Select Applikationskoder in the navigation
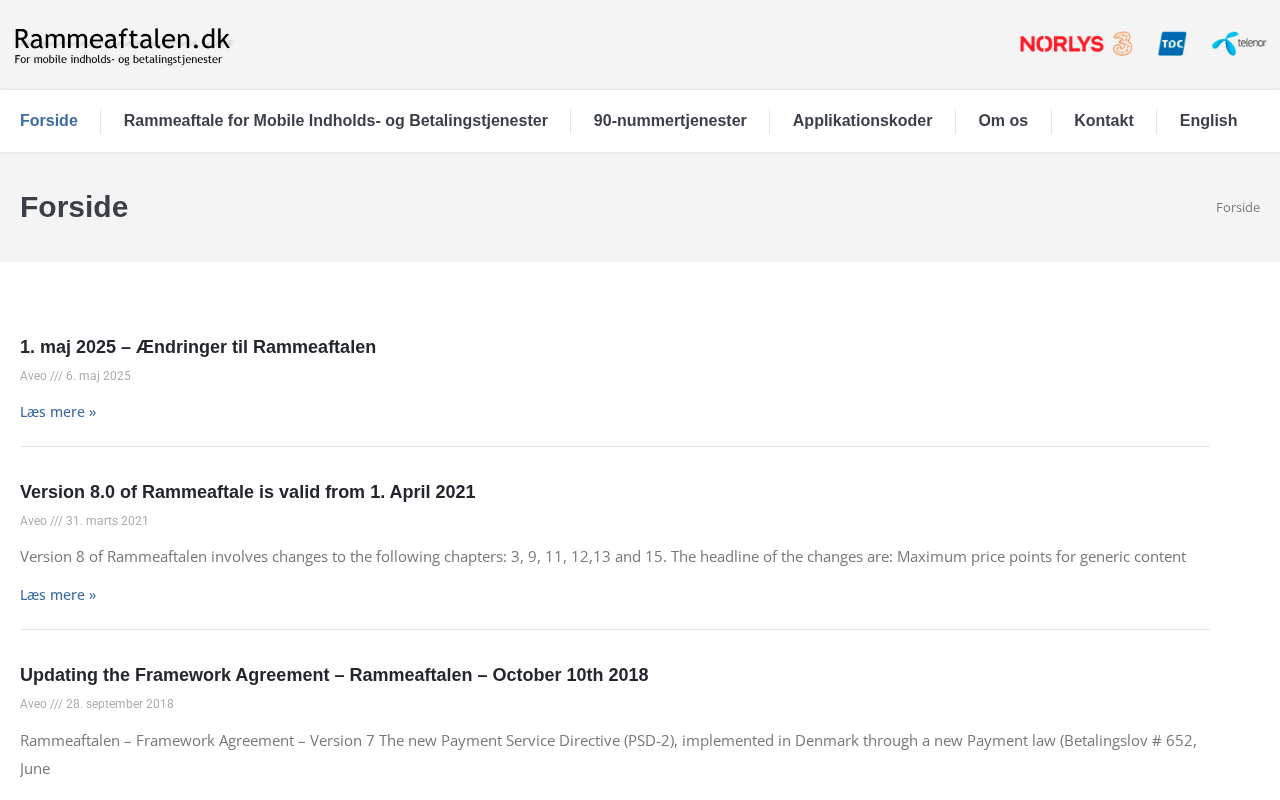The width and height of the screenshot is (1280, 800). pyautogui.click(x=862, y=121)
